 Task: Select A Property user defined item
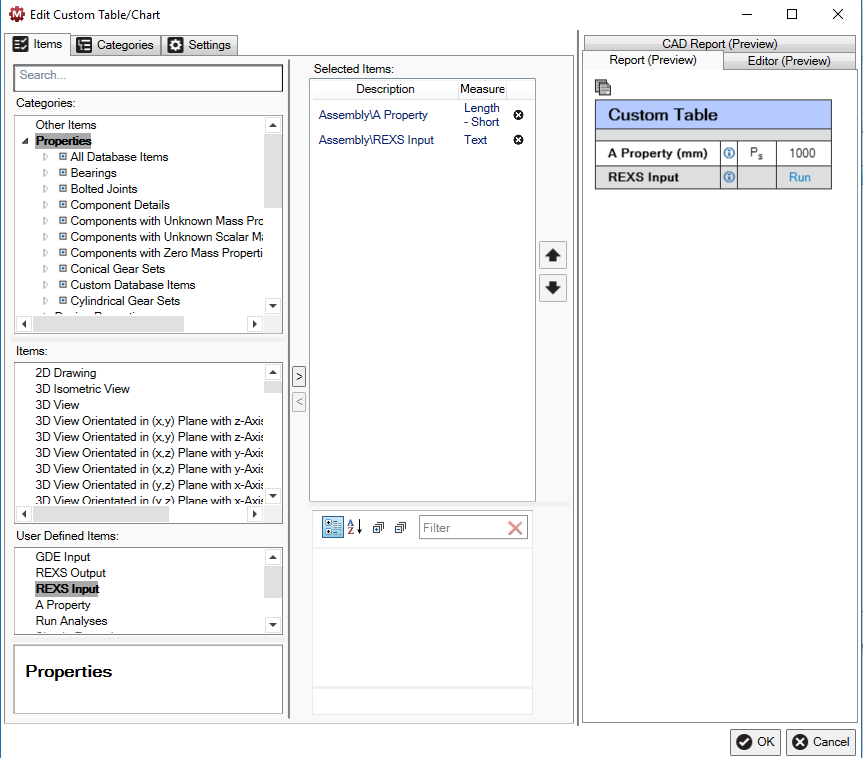point(63,605)
